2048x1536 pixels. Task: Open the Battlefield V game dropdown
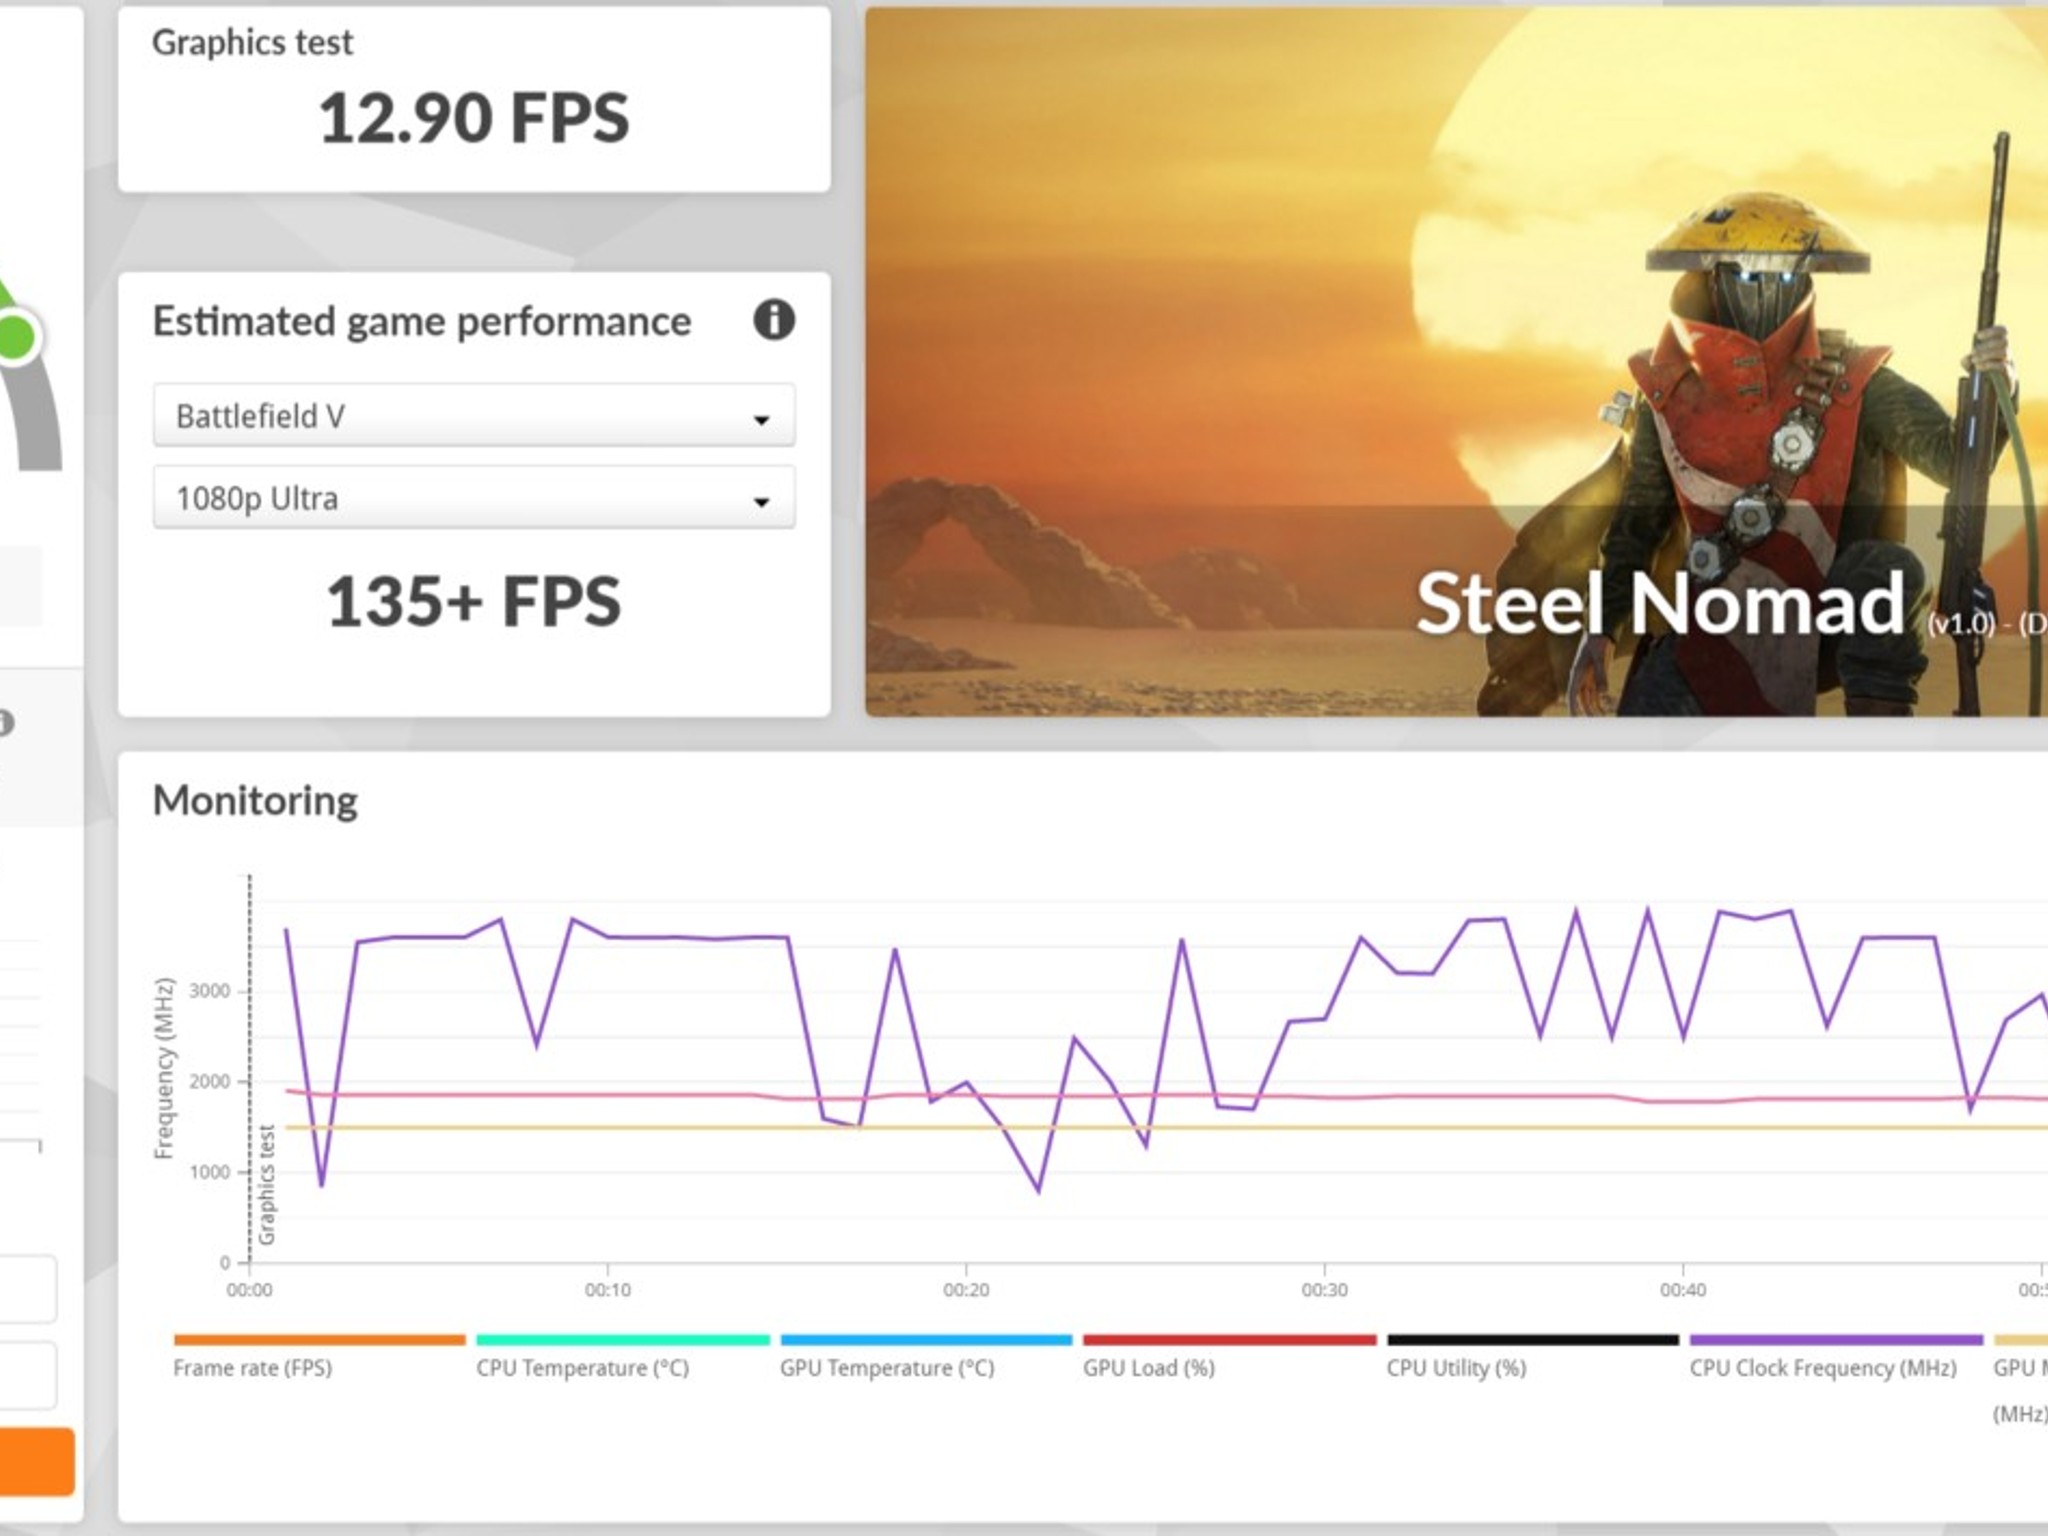point(474,415)
